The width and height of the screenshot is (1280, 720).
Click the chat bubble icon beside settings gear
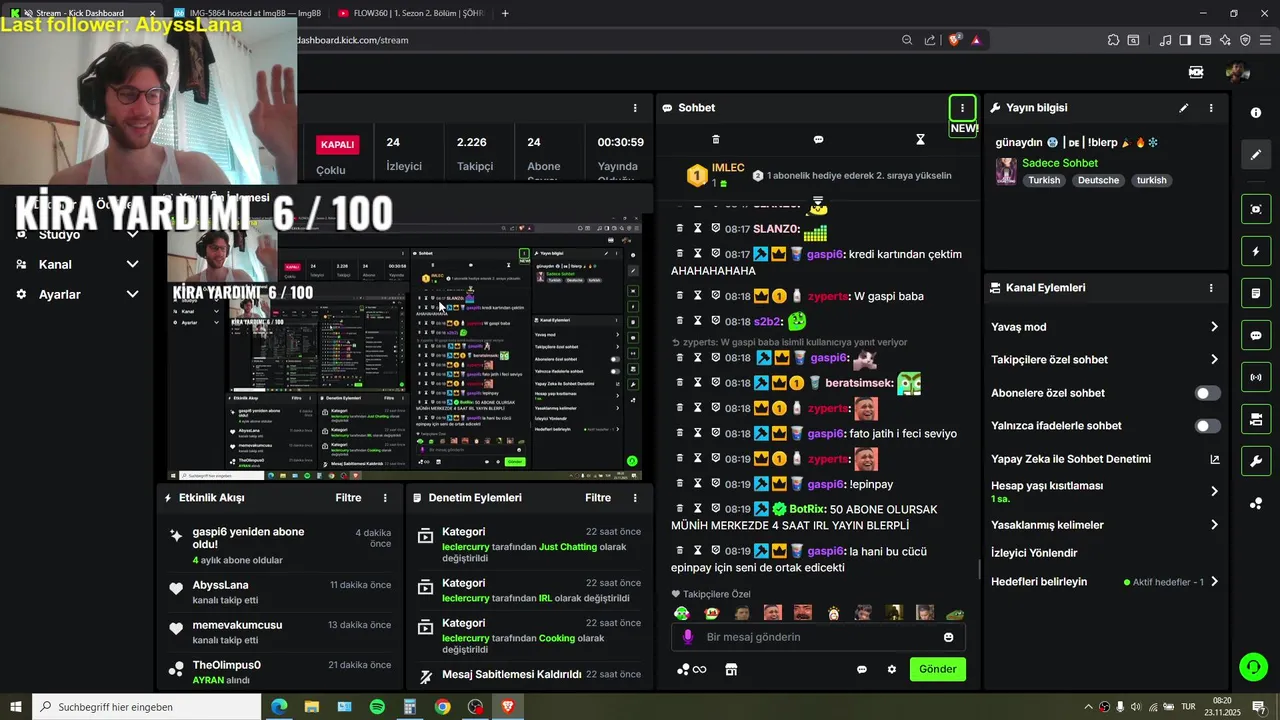coord(862,669)
